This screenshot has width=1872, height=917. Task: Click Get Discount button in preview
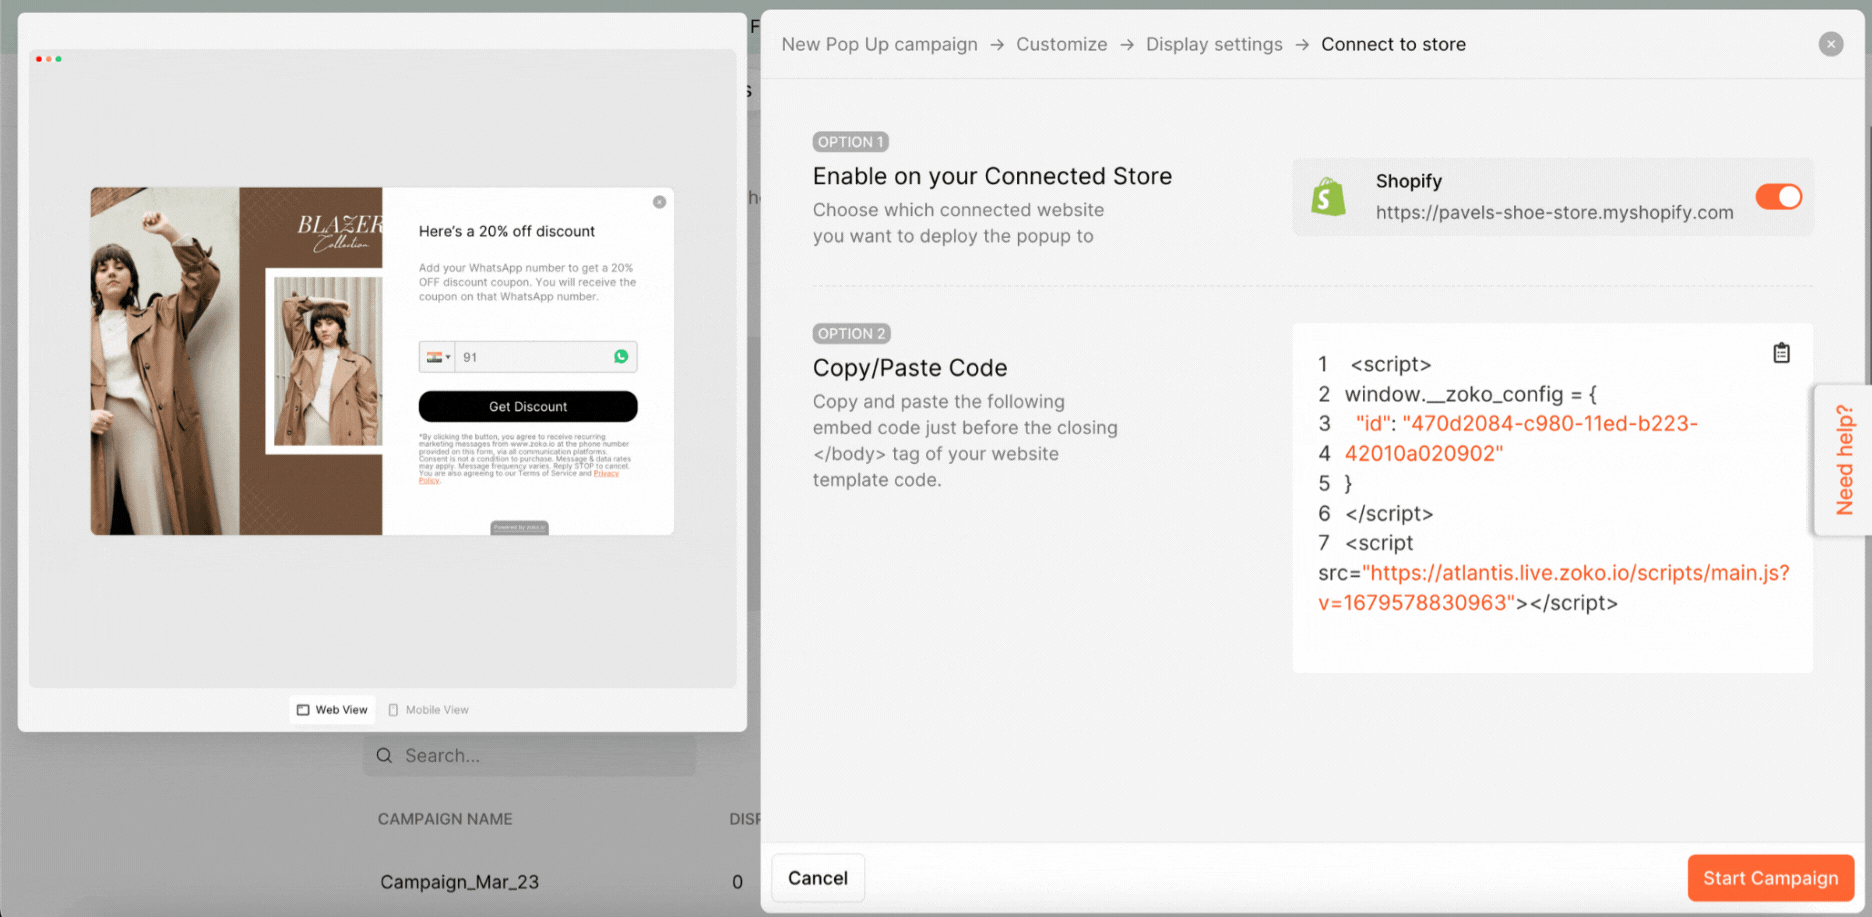(528, 407)
